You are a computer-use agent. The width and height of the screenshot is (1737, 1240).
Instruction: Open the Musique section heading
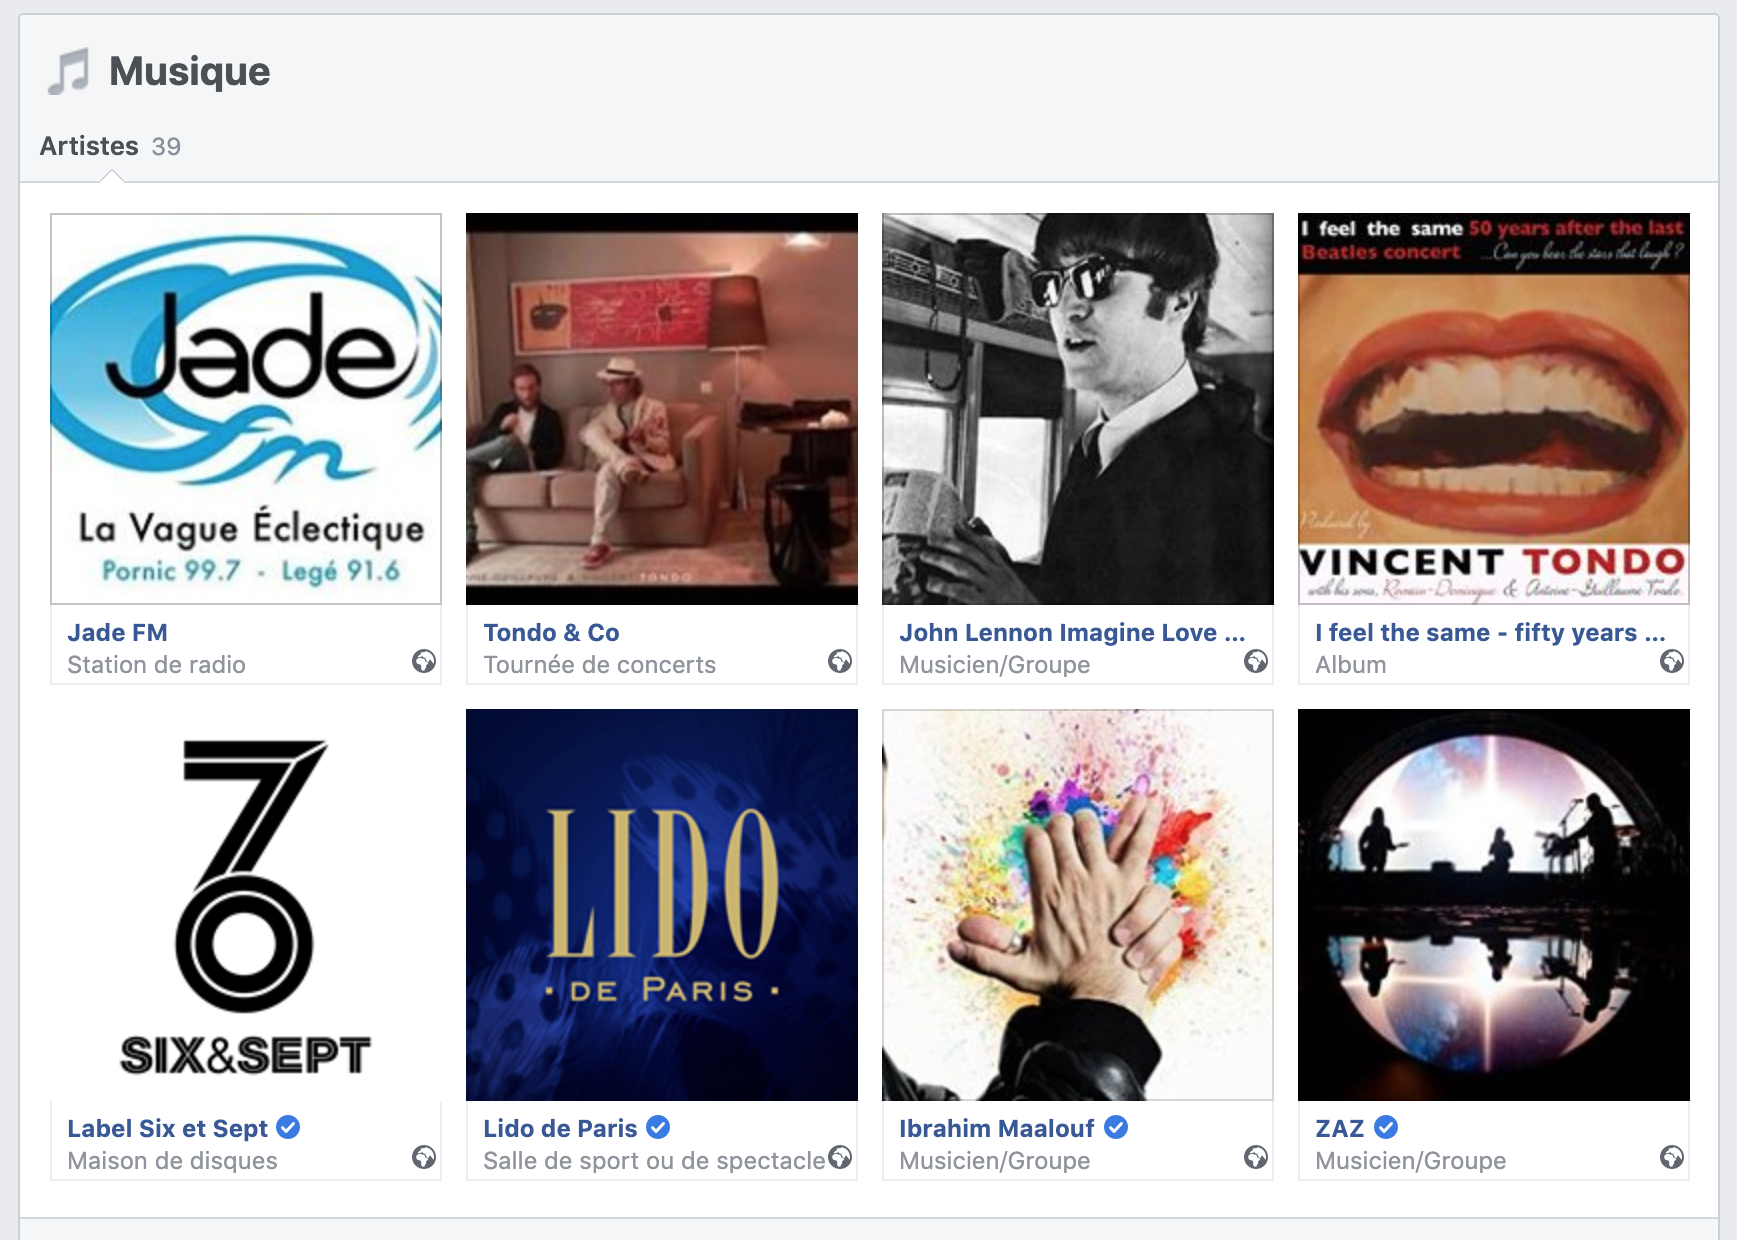[x=189, y=72]
